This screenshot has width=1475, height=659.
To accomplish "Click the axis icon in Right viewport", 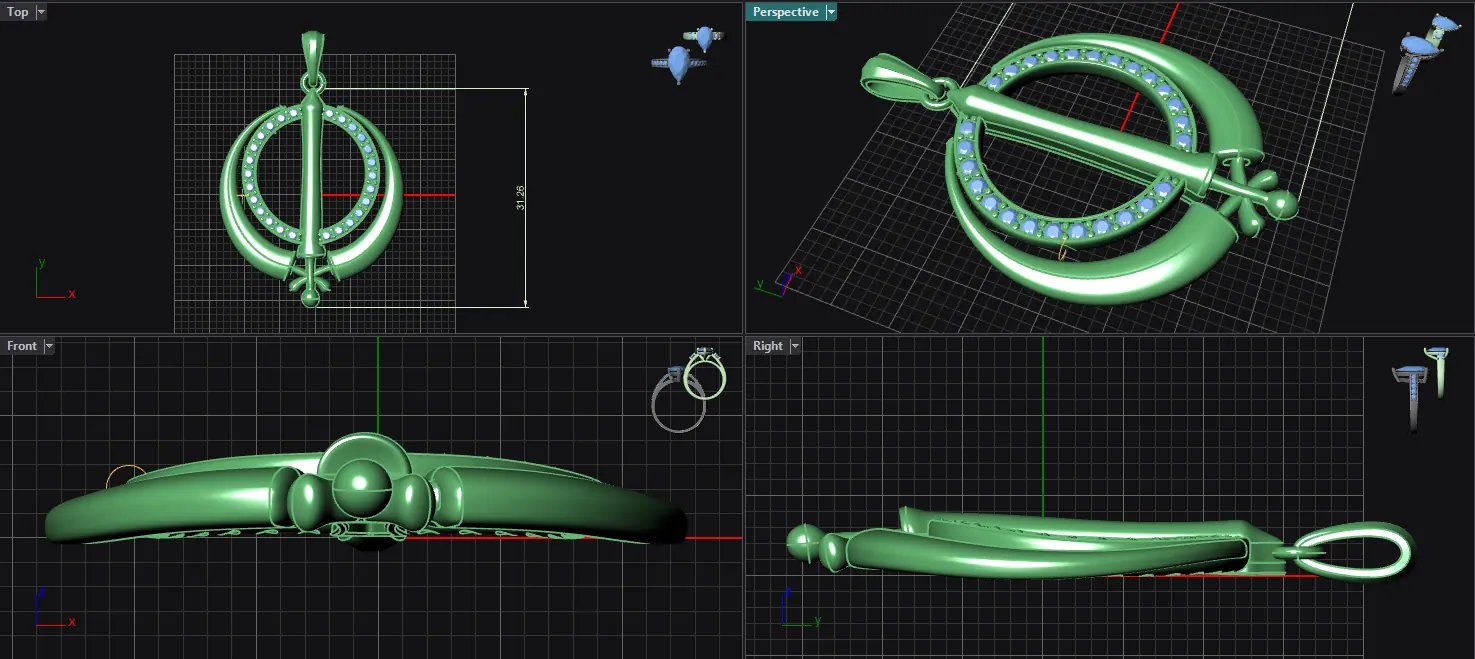I will tap(800, 607).
